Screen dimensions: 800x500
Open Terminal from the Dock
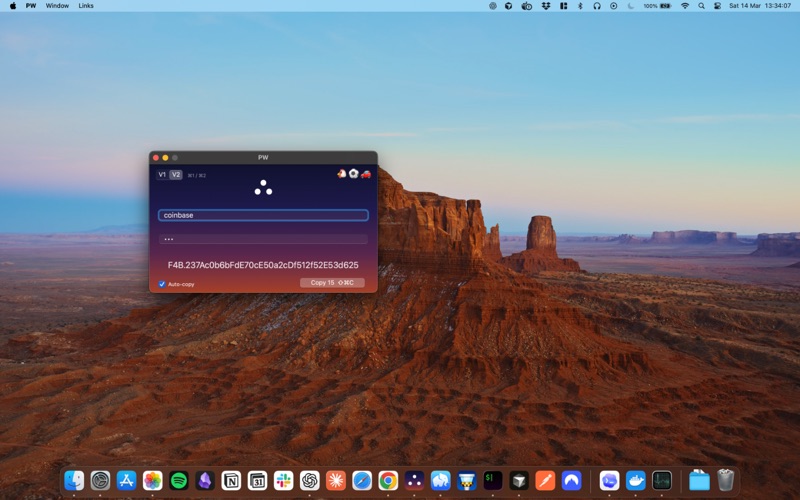point(493,480)
